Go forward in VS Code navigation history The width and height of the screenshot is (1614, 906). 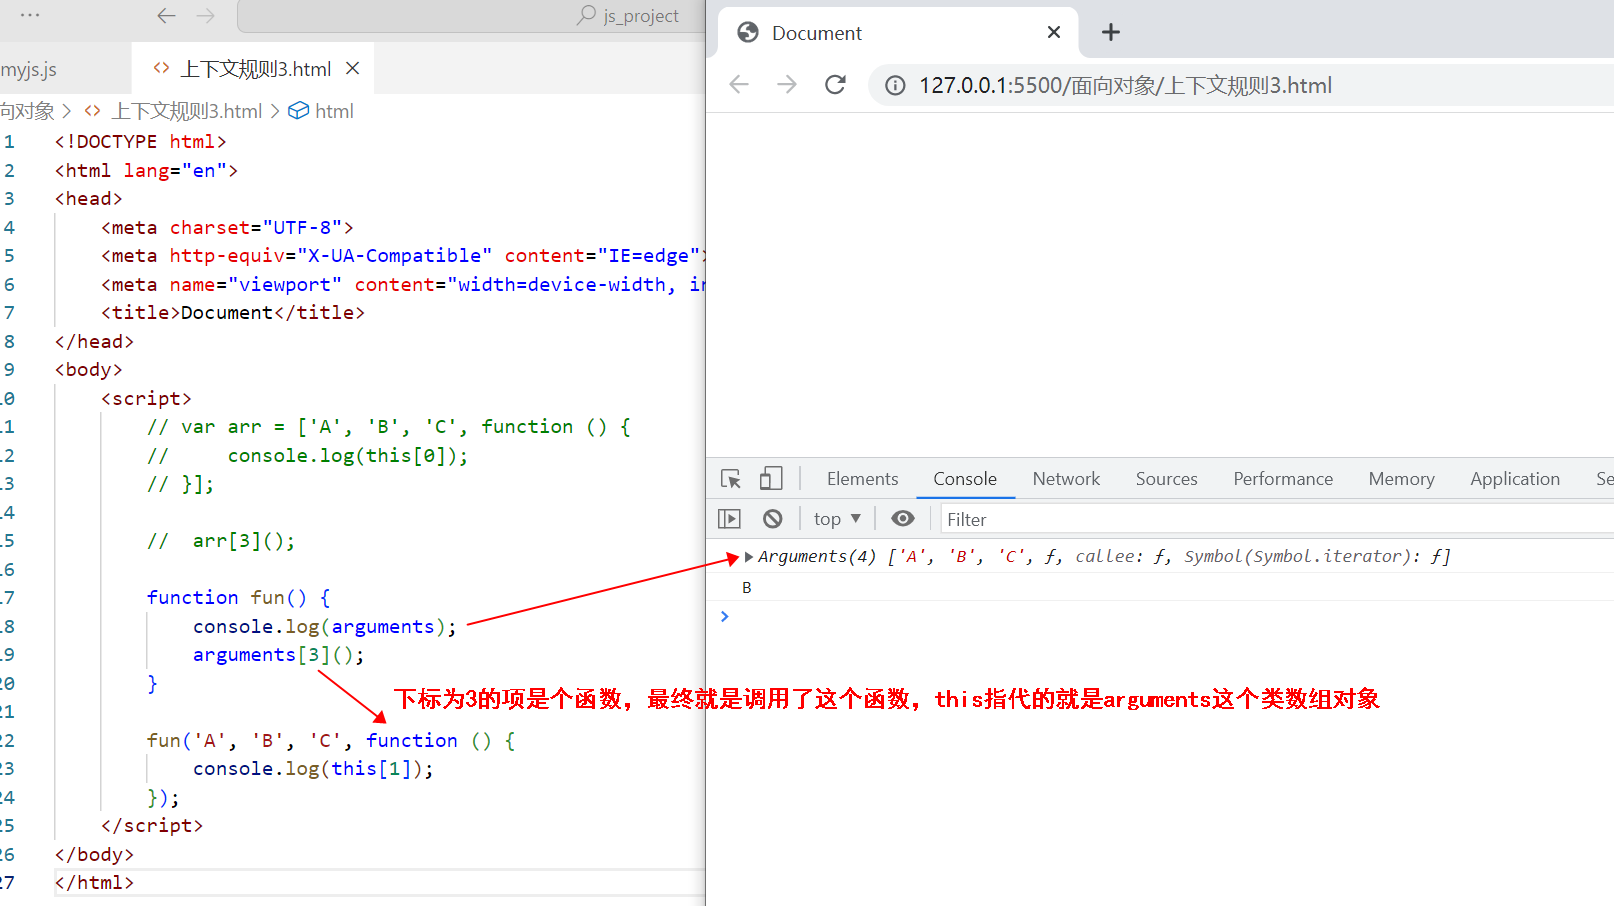(206, 16)
